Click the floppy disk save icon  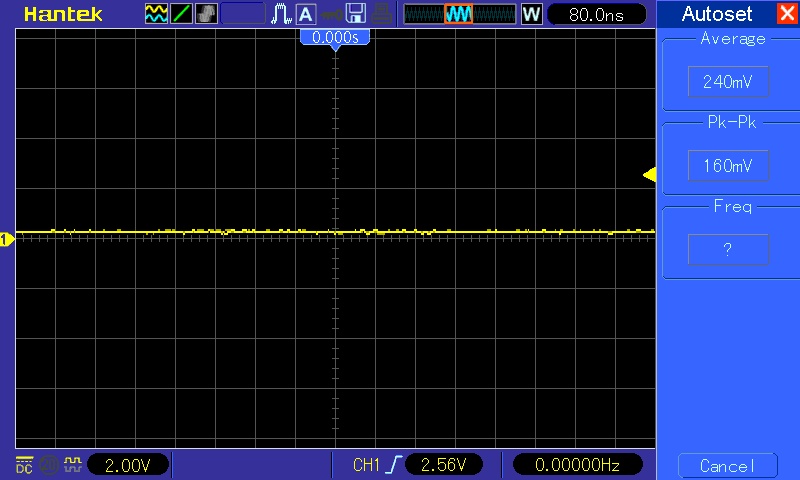pyautogui.click(x=355, y=14)
